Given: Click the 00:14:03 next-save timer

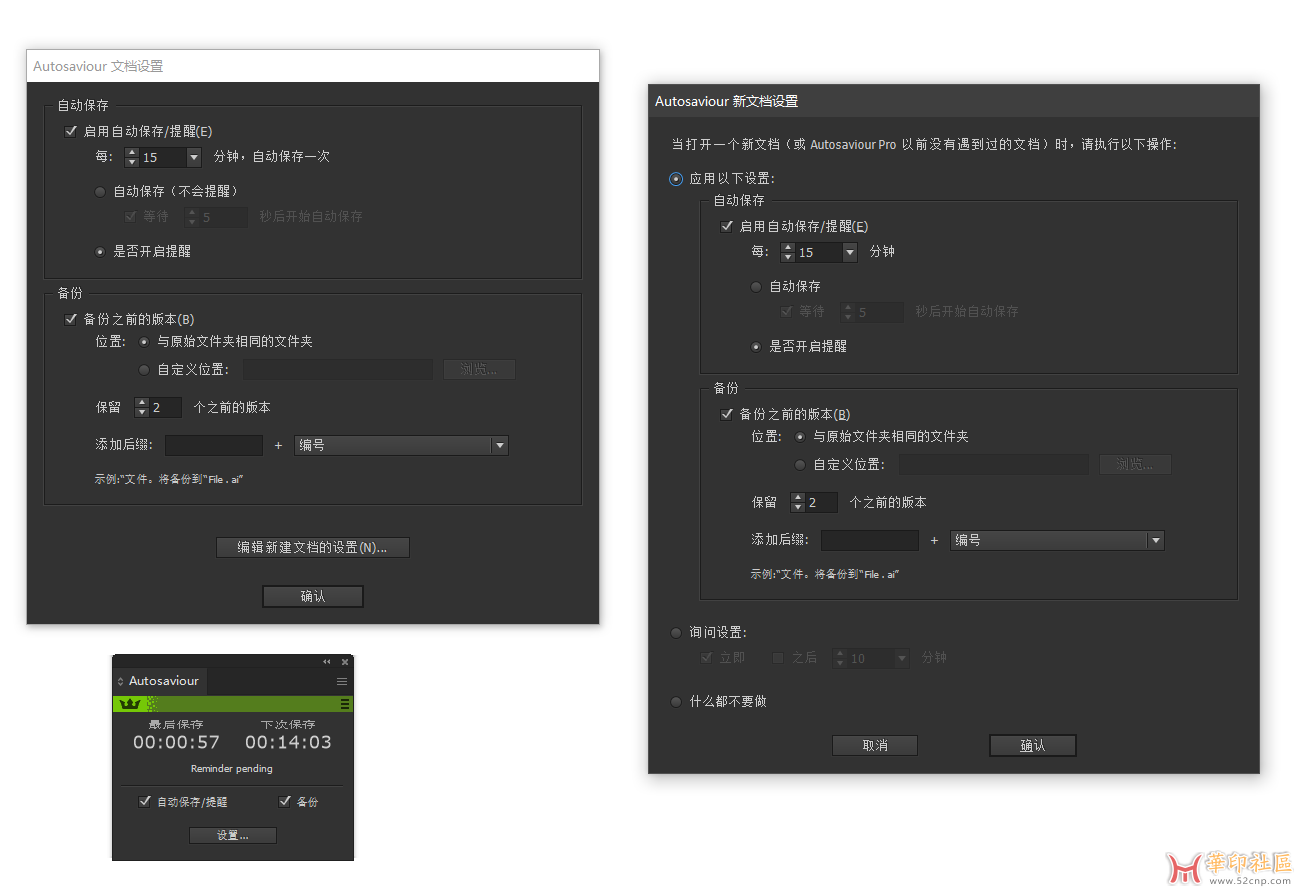Looking at the screenshot, I should [x=288, y=742].
